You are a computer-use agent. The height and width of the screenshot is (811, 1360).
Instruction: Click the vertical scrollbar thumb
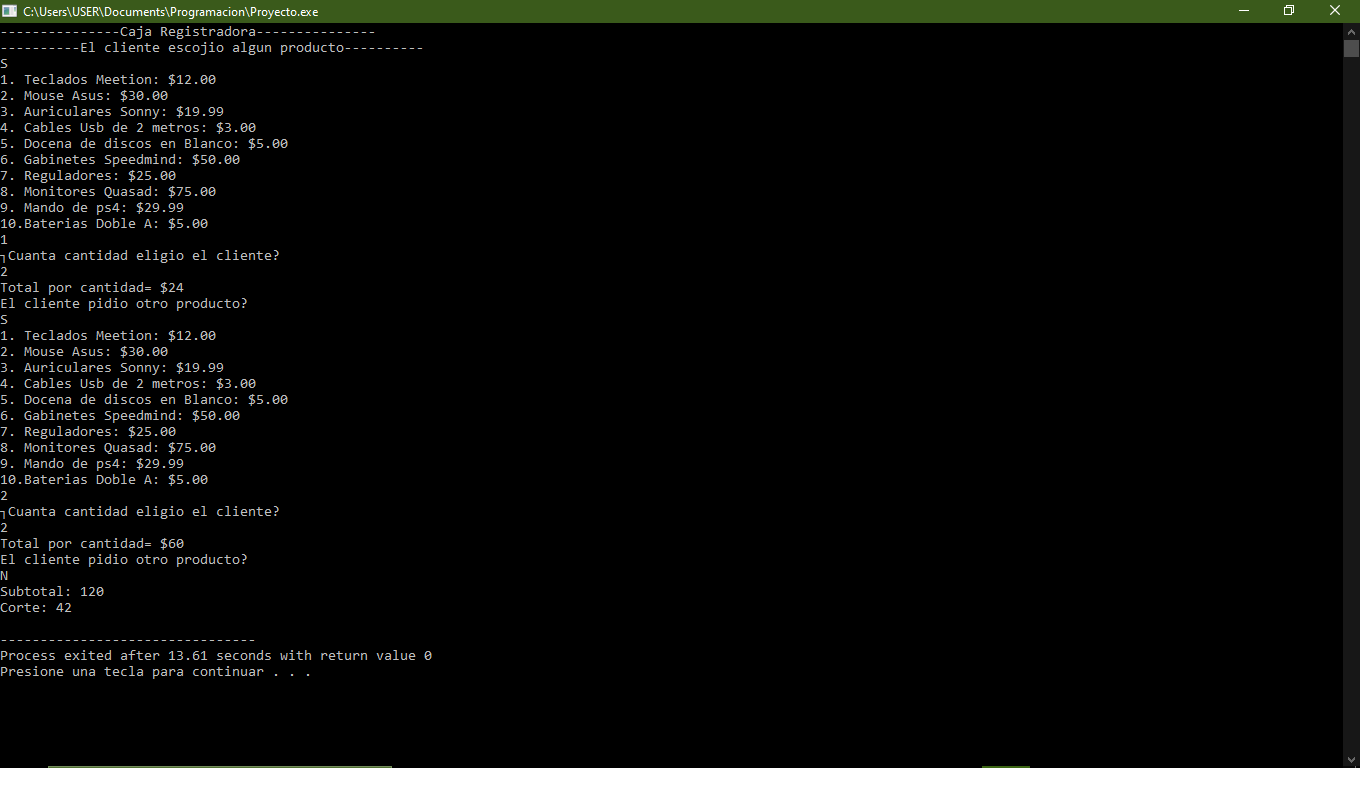click(x=1351, y=48)
